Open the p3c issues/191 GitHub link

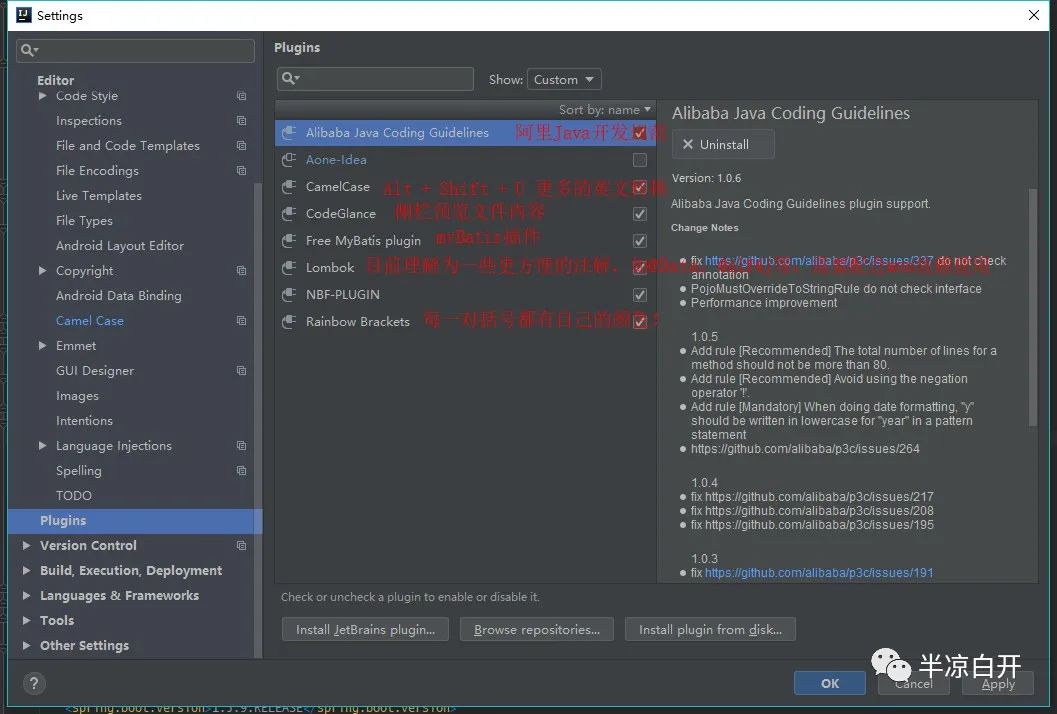tap(819, 572)
